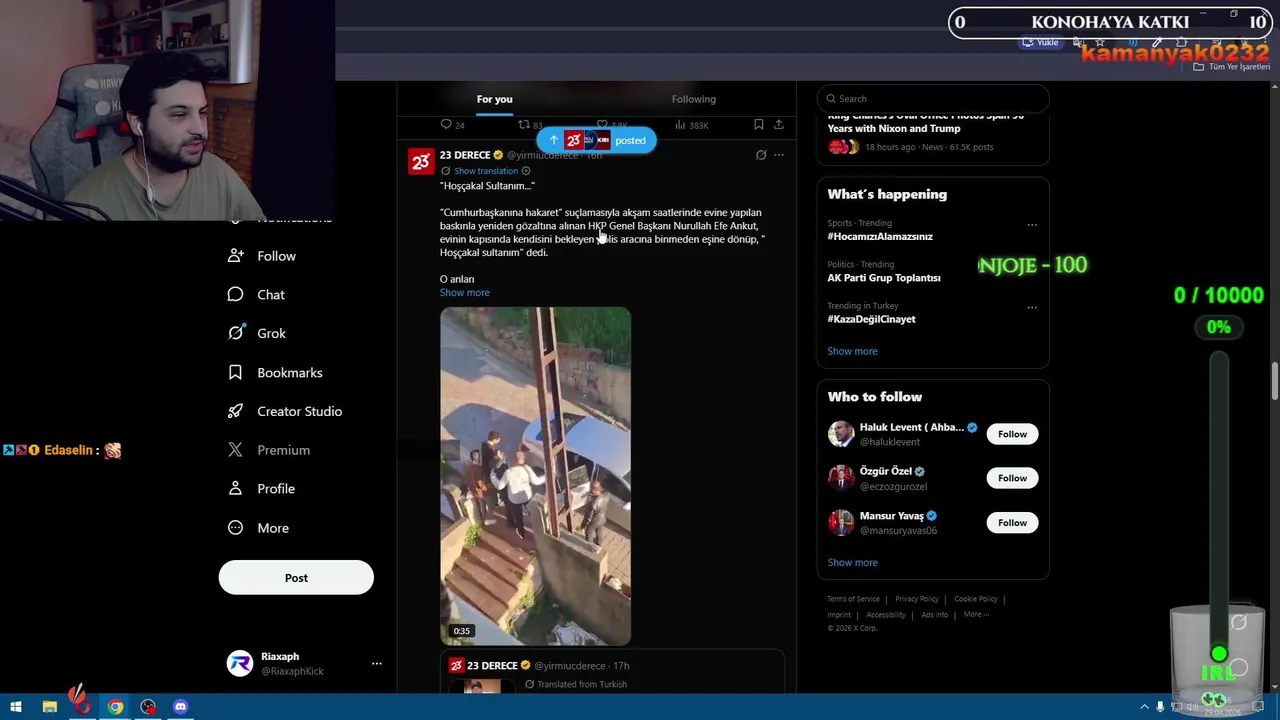Open Ads info footer link
Screen dimensions: 1280x720
pos(935,615)
